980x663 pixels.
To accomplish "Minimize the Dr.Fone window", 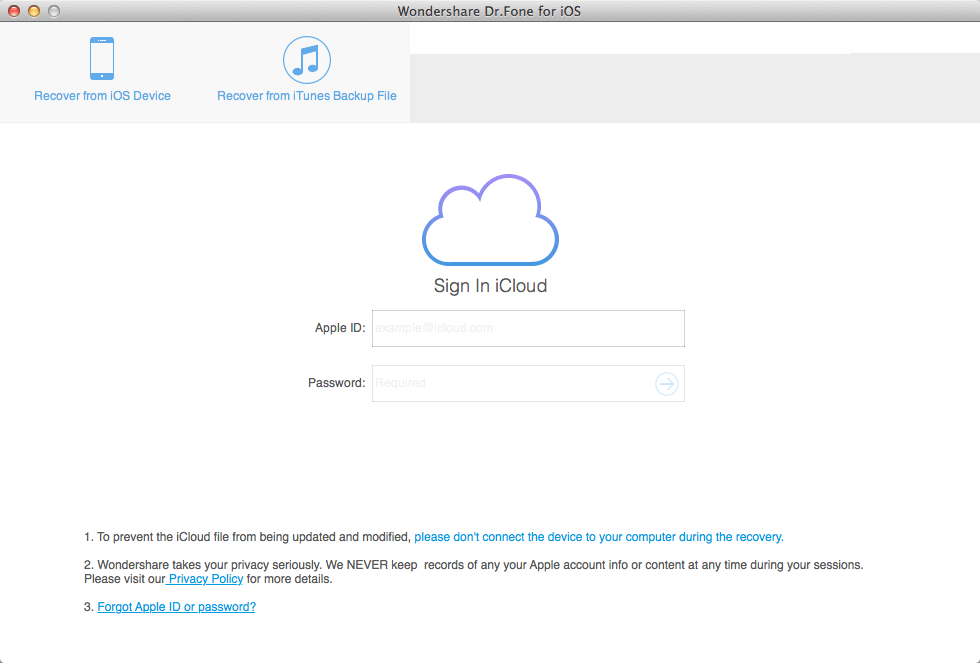I will [34, 11].
